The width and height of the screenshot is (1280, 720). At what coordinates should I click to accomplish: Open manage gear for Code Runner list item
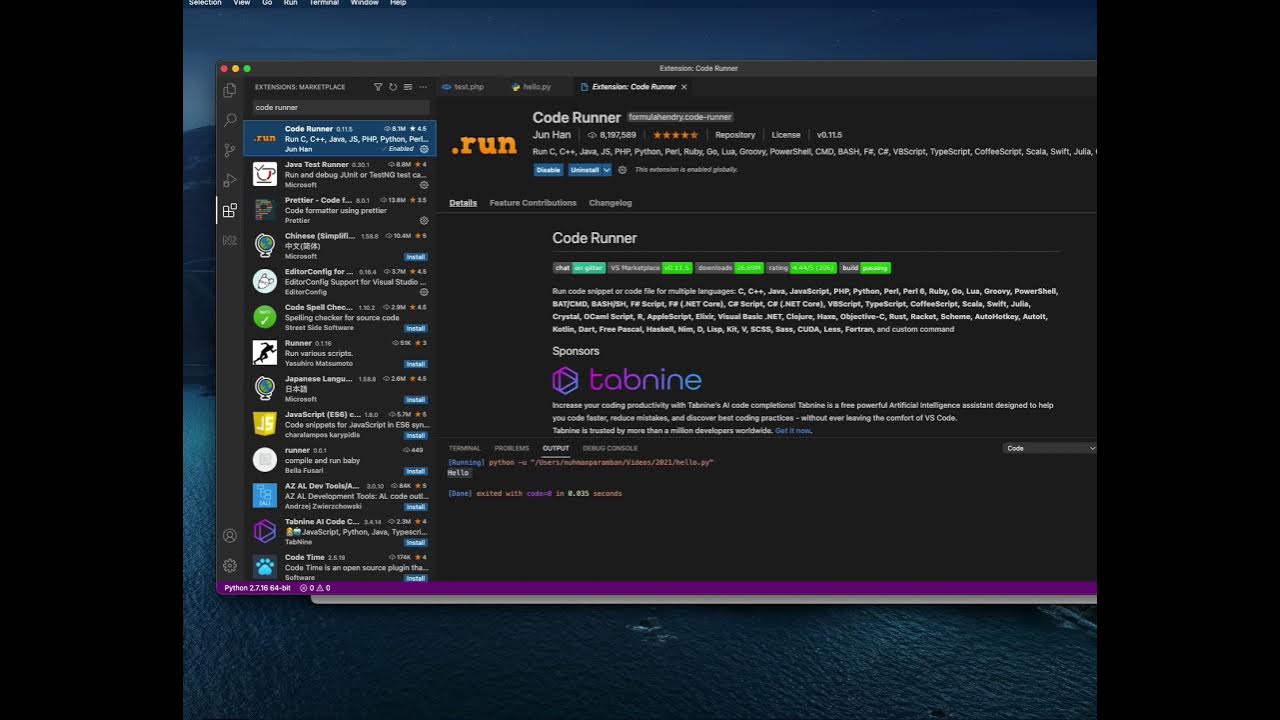[424, 149]
